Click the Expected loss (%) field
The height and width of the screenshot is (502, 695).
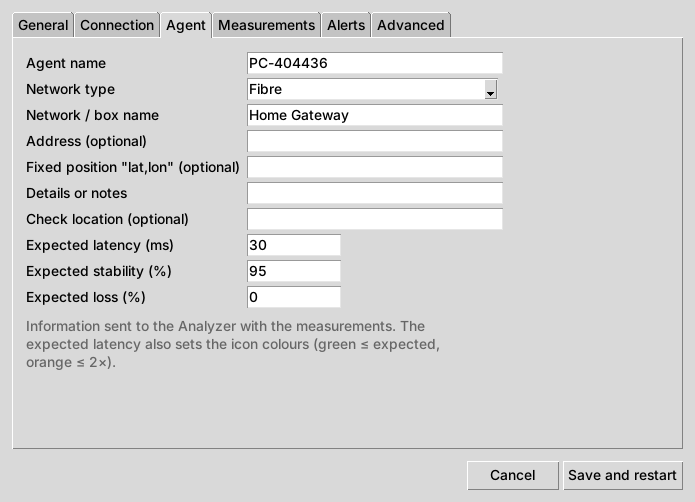[294, 297]
